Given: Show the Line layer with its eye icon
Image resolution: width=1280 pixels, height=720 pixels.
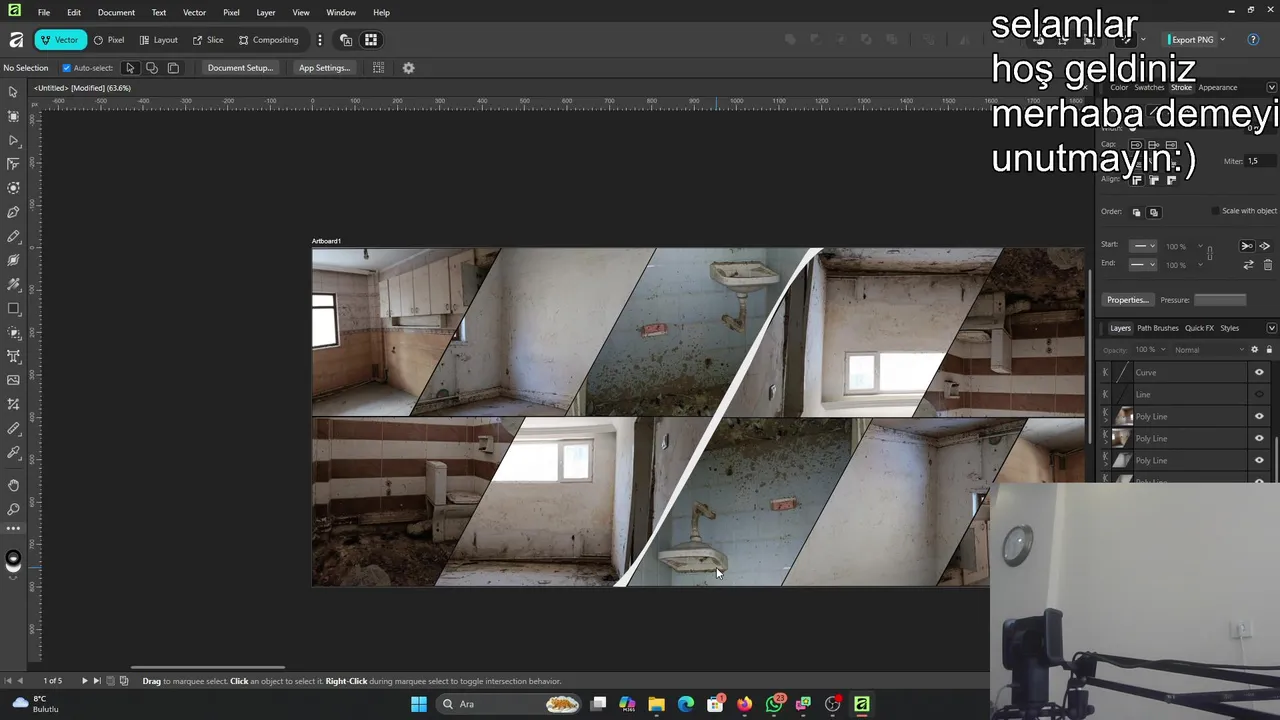Looking at the screenshot, I should [x=1259, y=394].
